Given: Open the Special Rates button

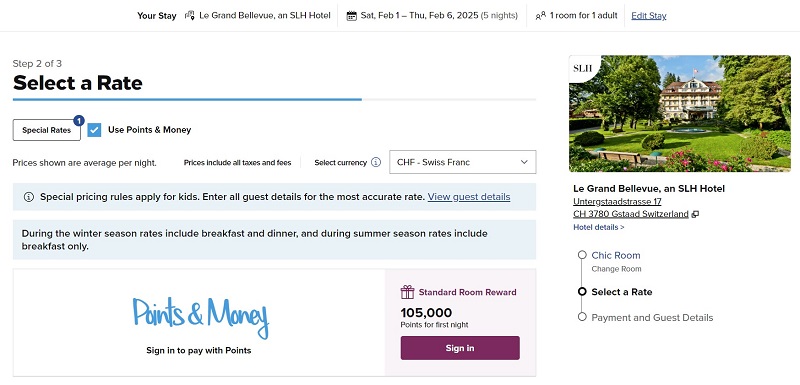Looking at the screenshot, I should click(46, 130).
